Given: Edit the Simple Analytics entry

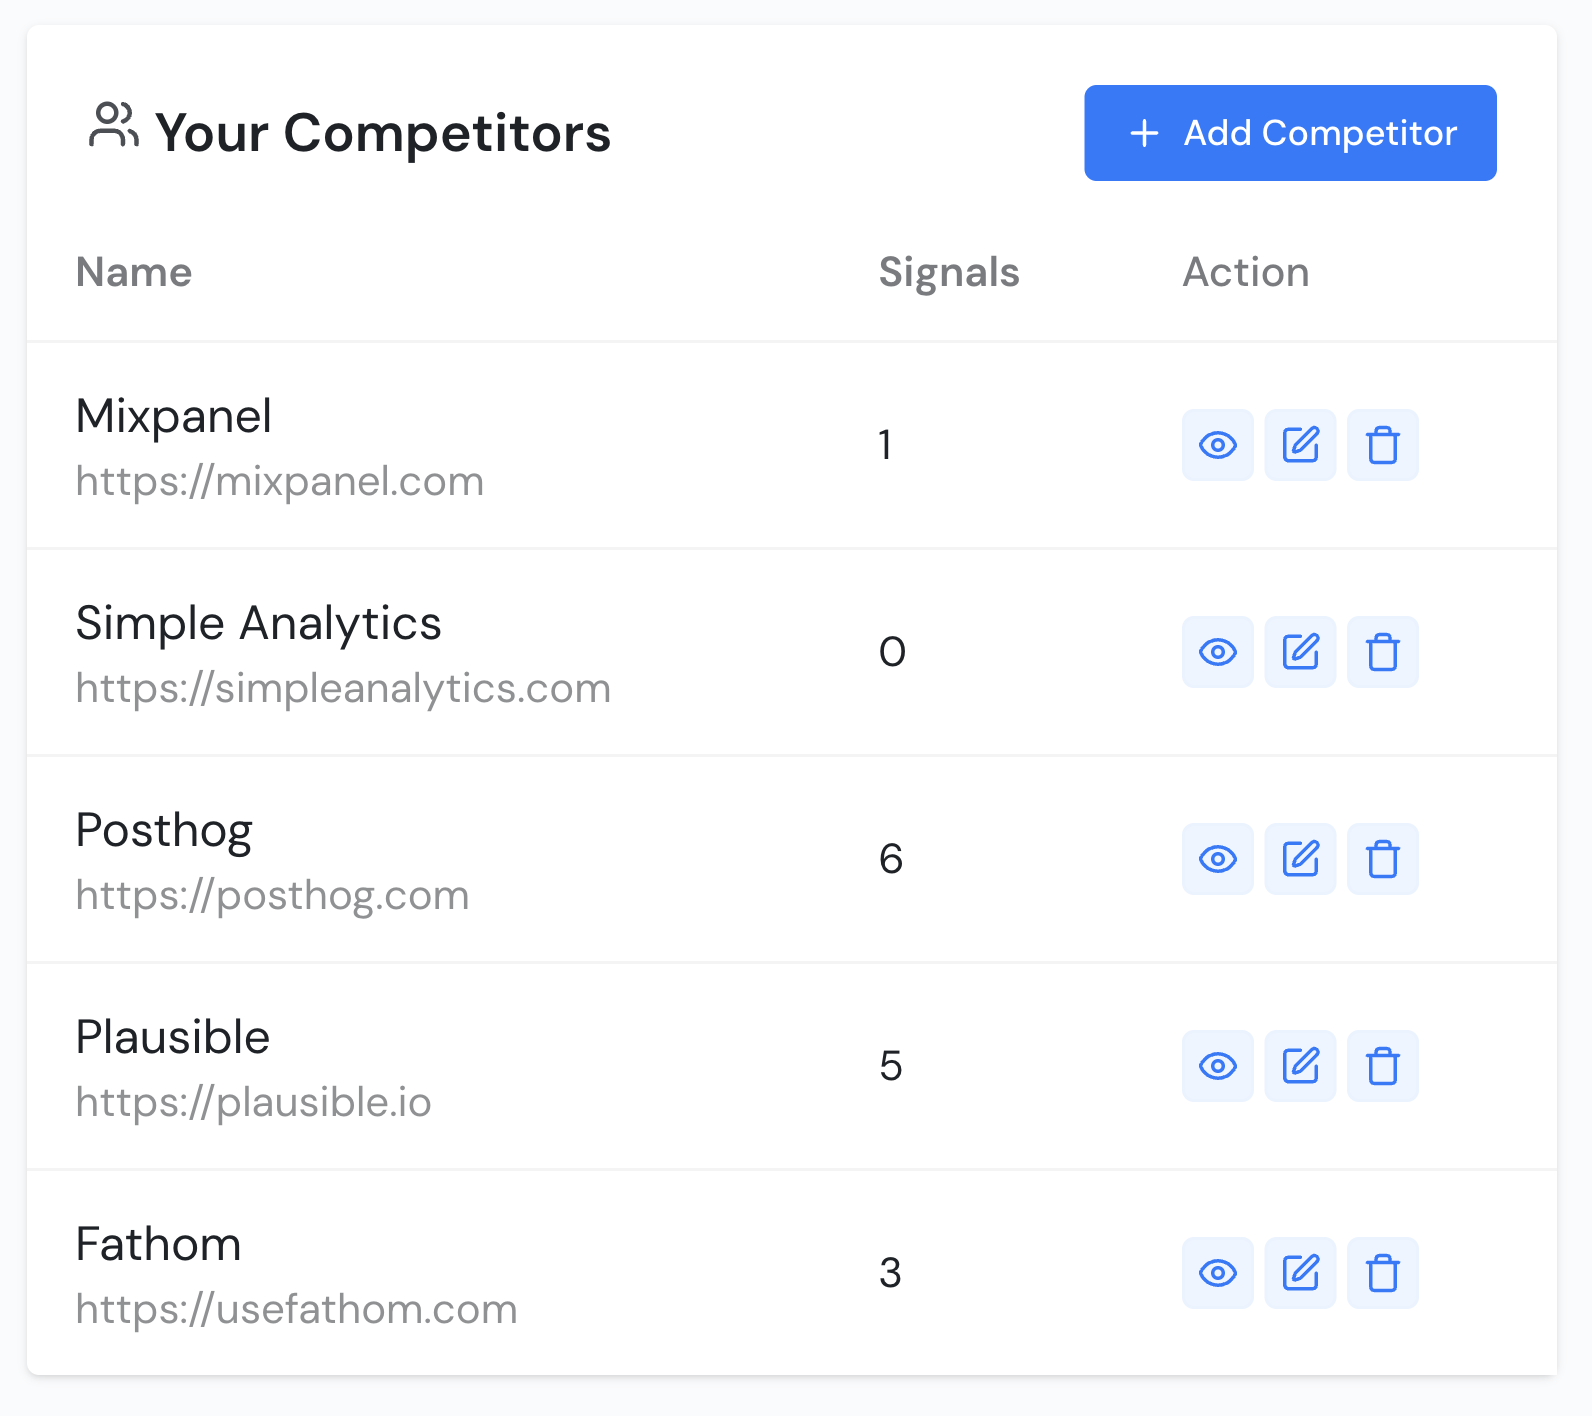Looking at the screenshot, I should click(x=1300, y=652).
